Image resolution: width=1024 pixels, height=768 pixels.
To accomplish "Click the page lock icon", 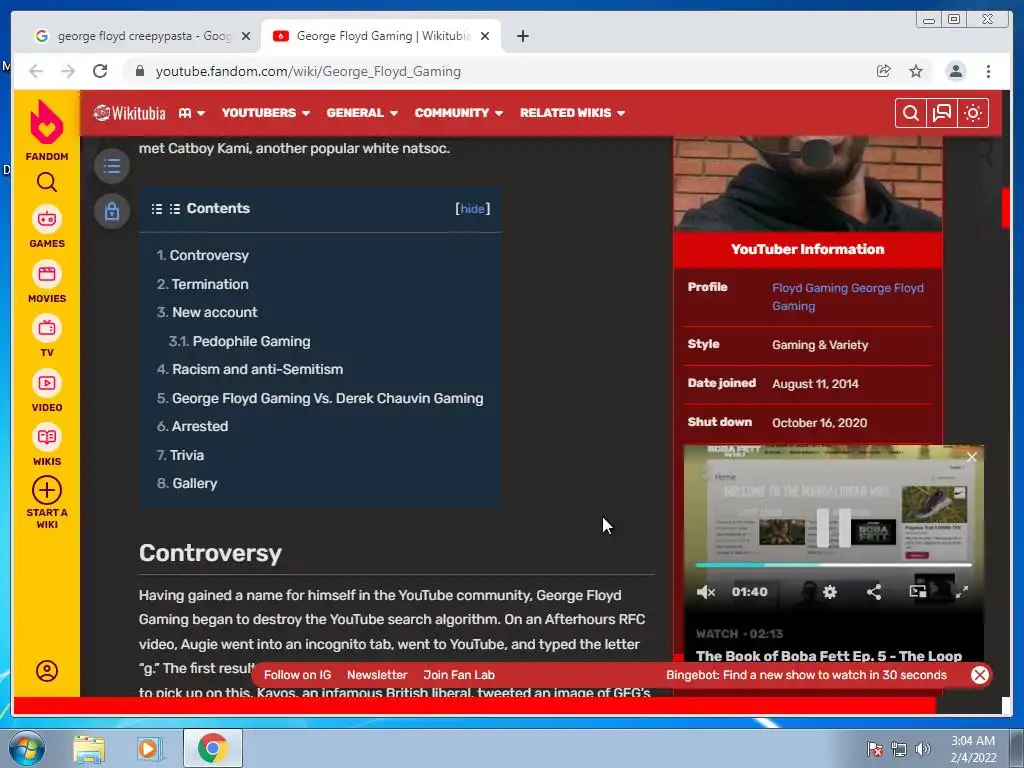I will [112, 211].
